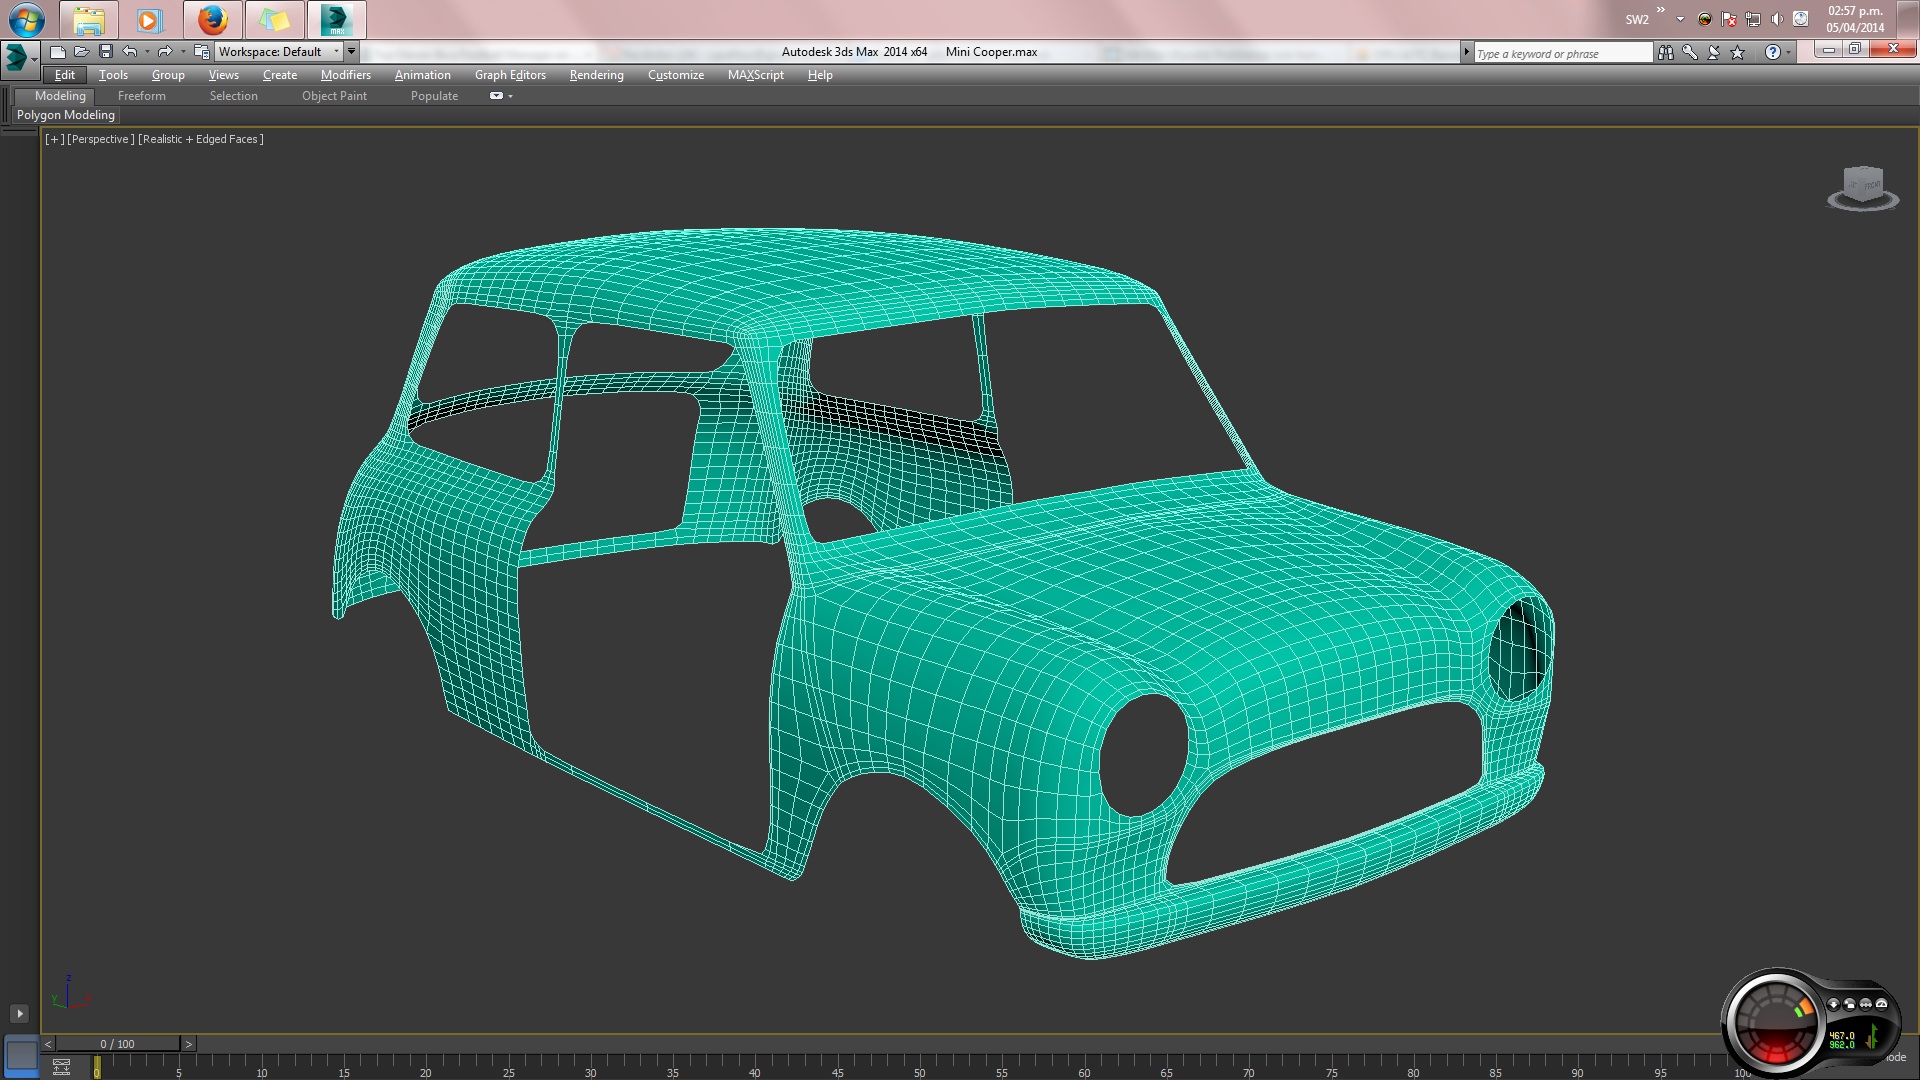Click the Open File folder icon
1920x1080 pixels.
82,52
